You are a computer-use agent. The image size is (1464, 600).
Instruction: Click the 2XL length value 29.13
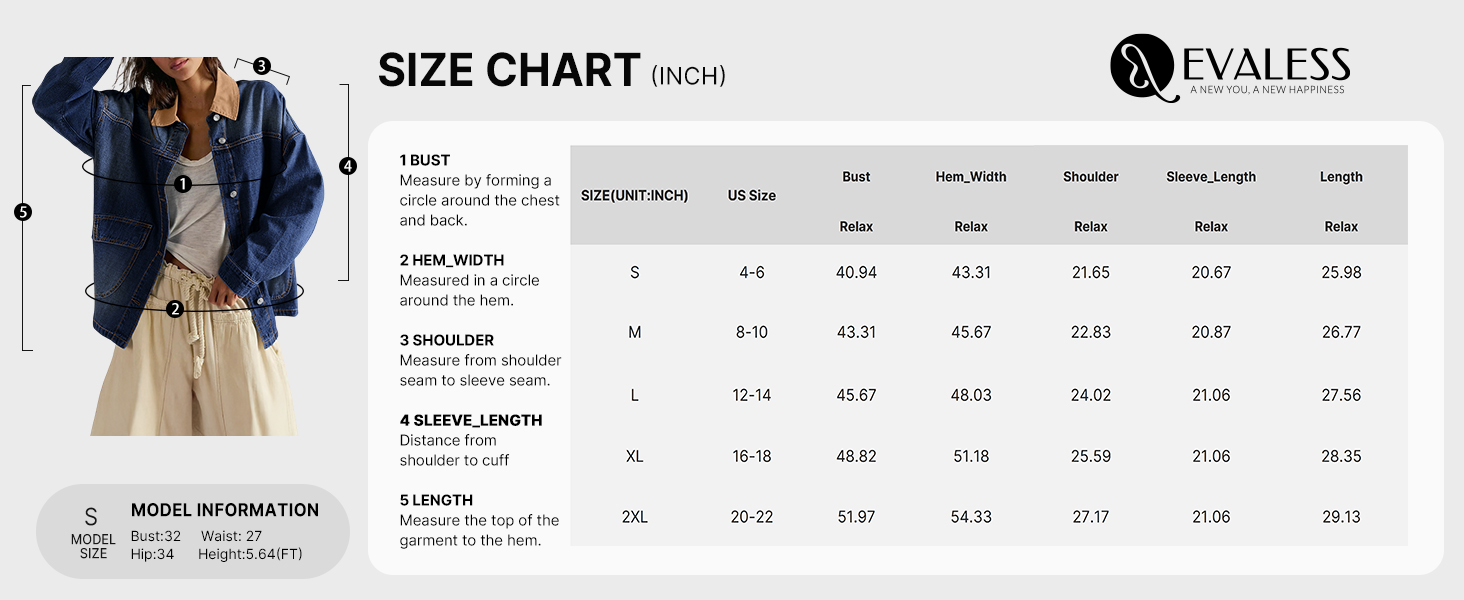1341,517
